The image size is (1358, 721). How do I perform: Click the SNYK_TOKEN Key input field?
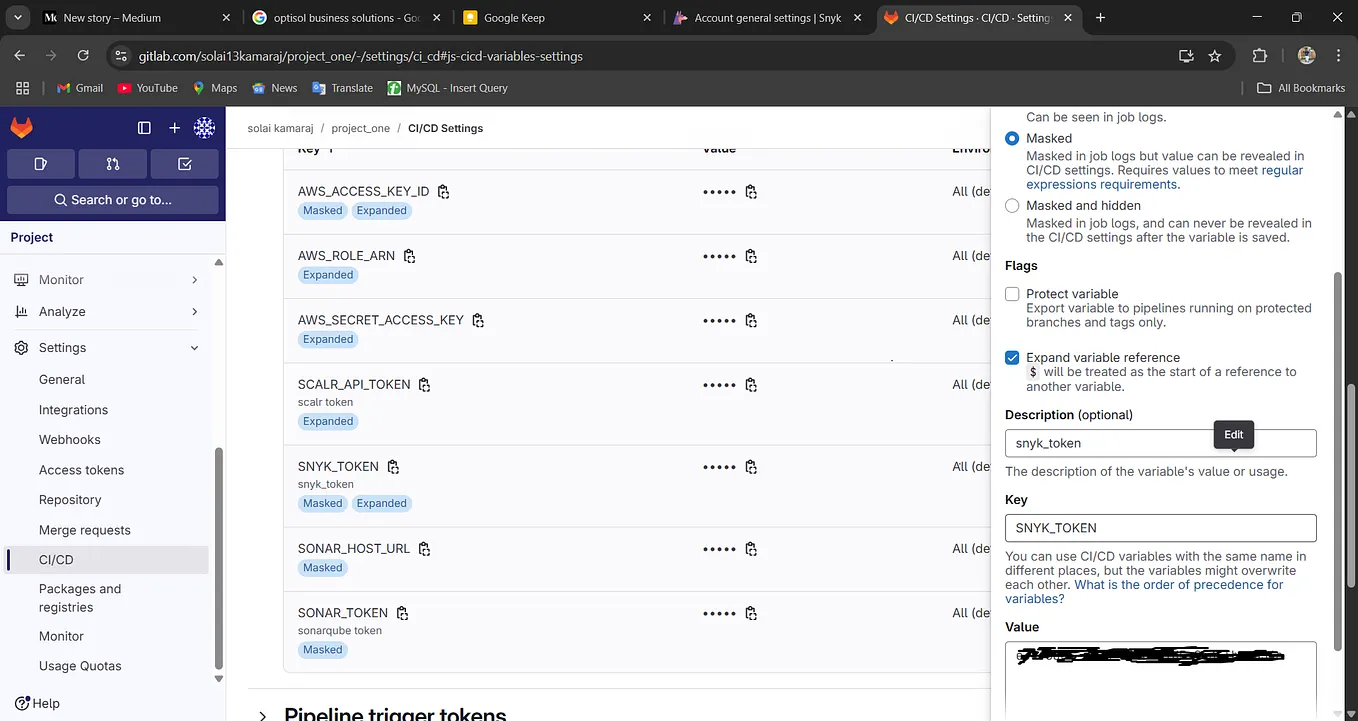[1160, 528]
